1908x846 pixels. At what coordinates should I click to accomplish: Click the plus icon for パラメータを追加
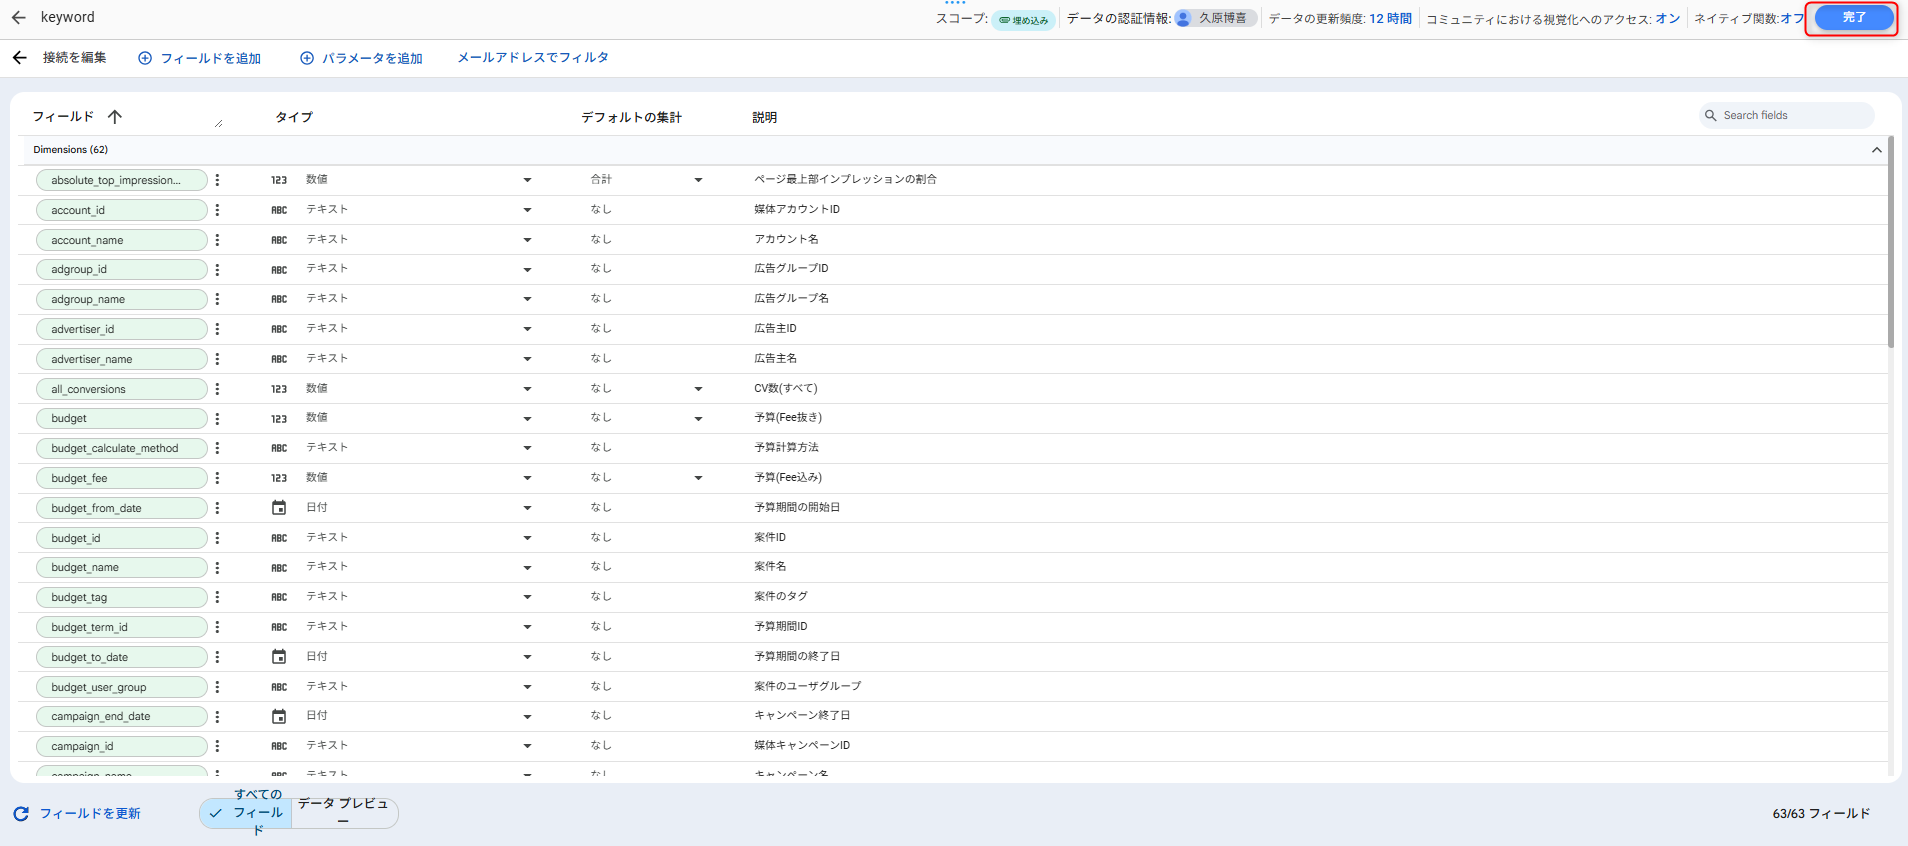(x=307, y=58)
